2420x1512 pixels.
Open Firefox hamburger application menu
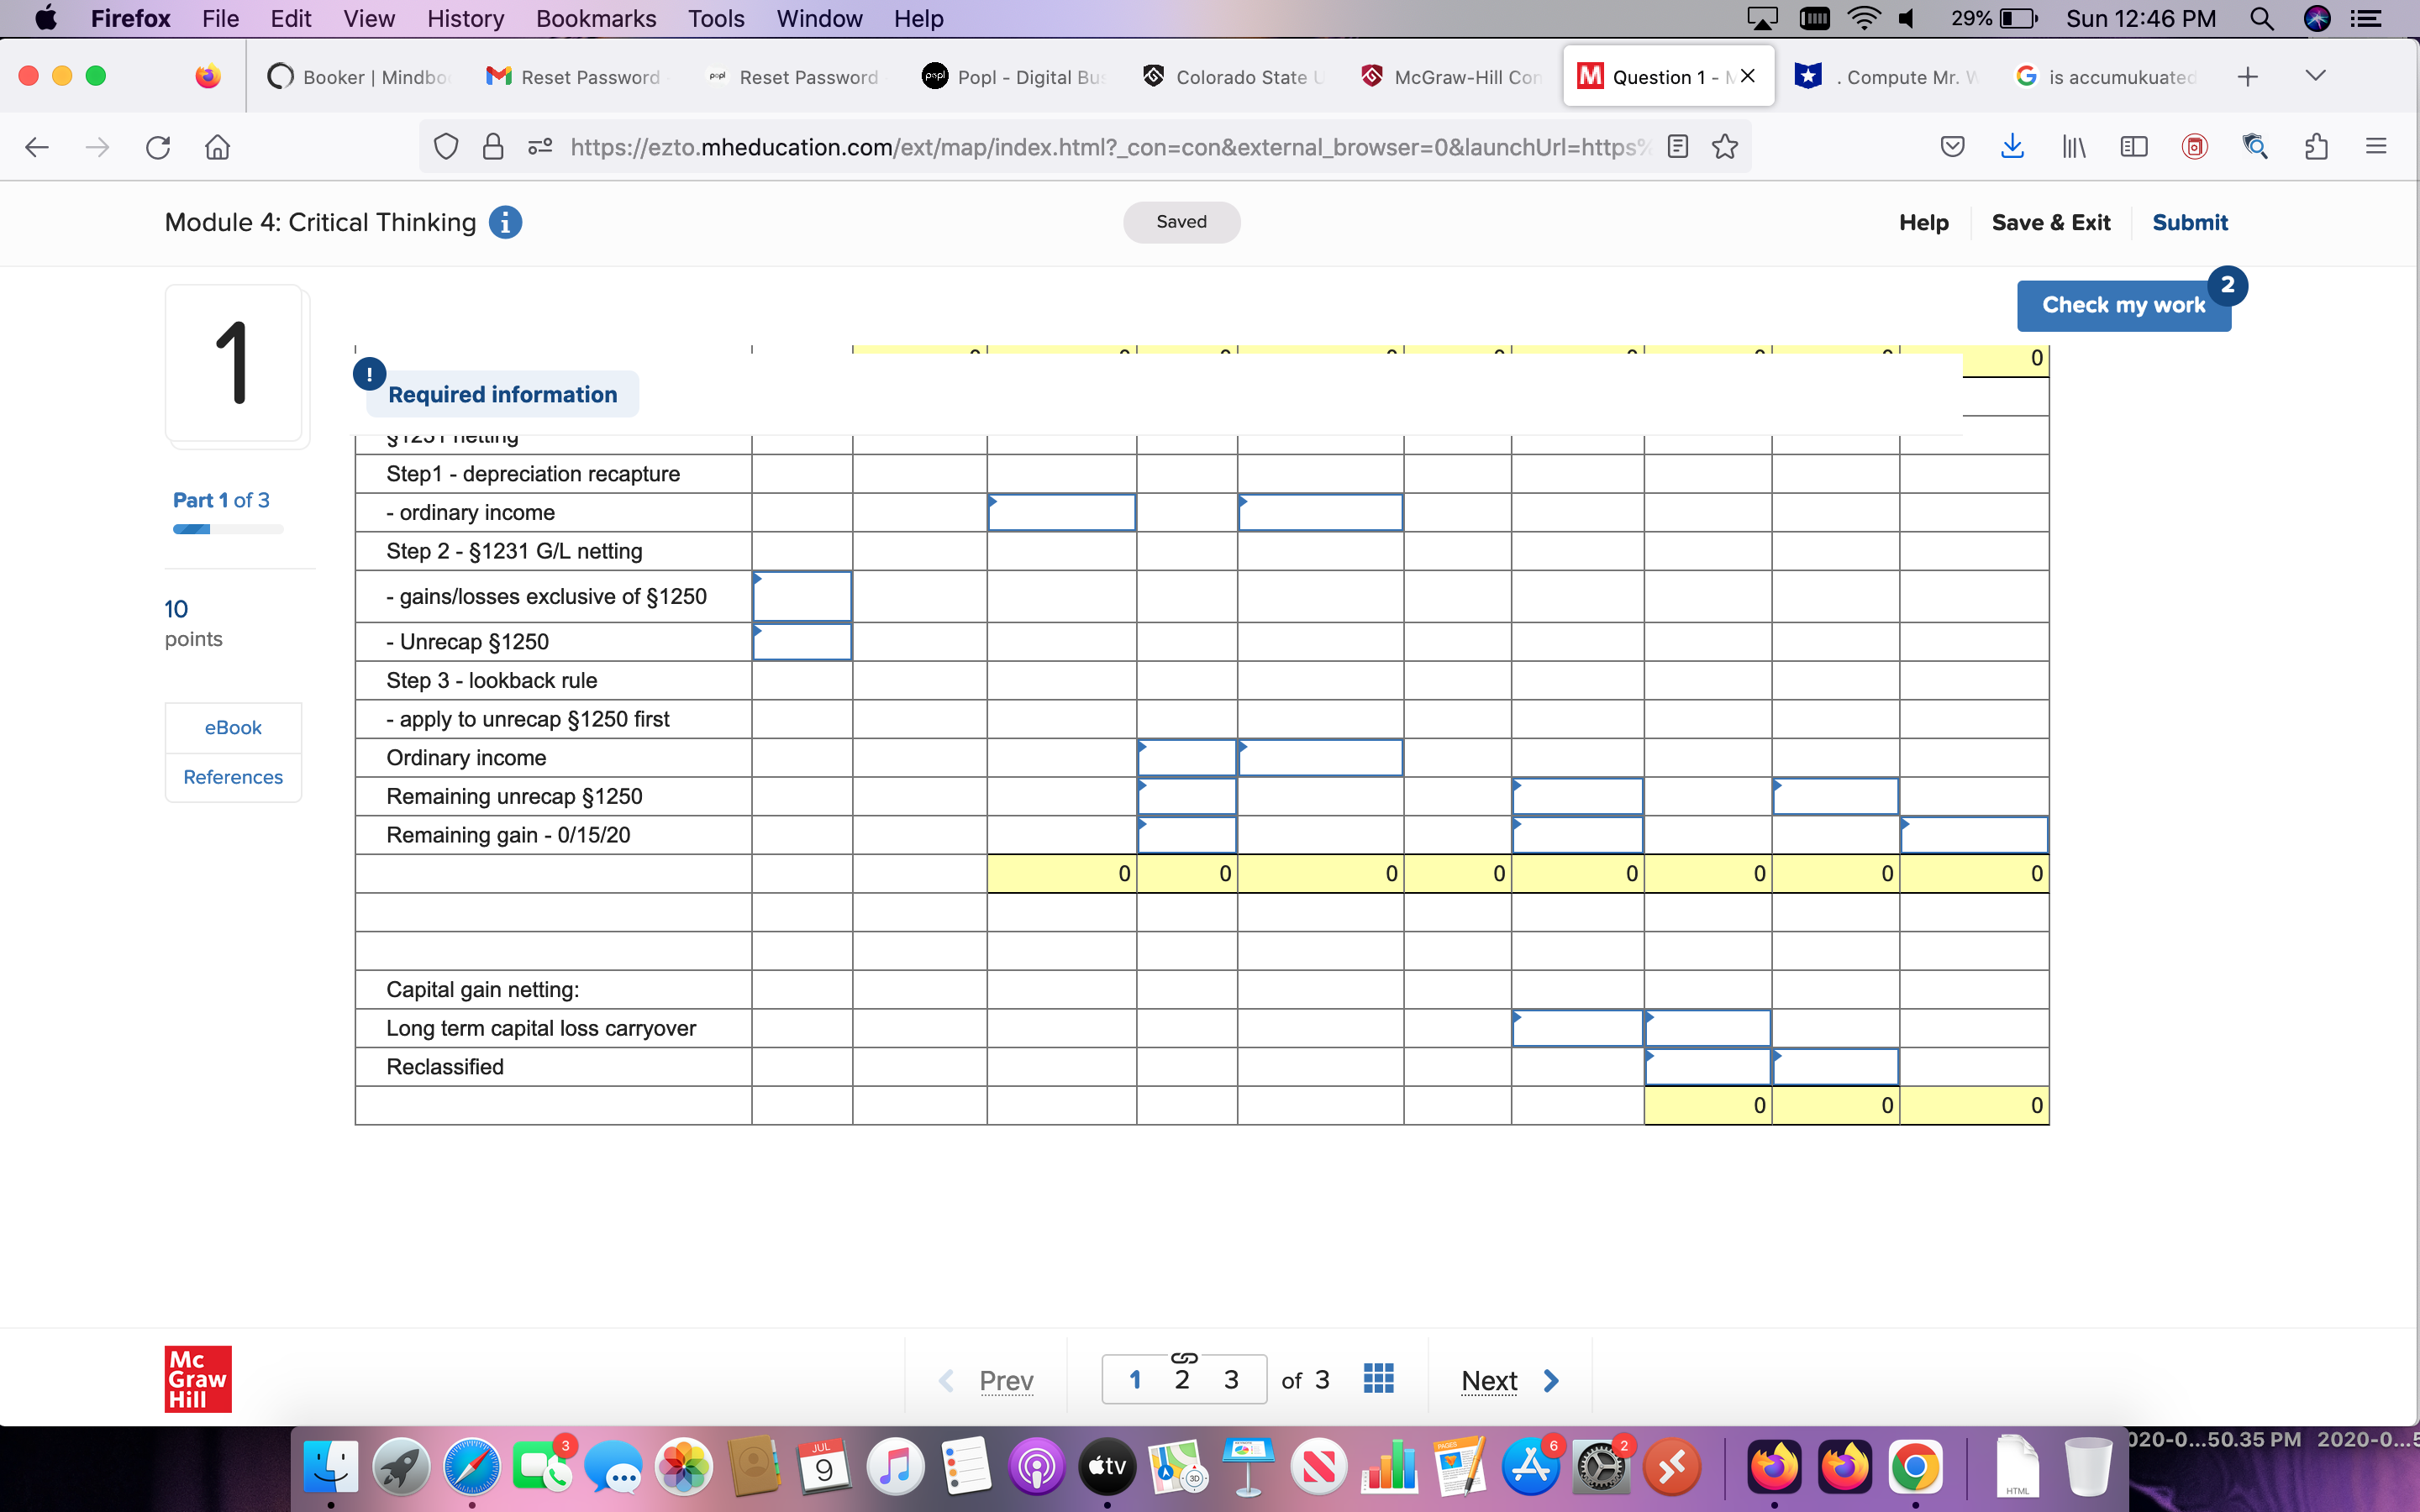(x=2376, y=147)
